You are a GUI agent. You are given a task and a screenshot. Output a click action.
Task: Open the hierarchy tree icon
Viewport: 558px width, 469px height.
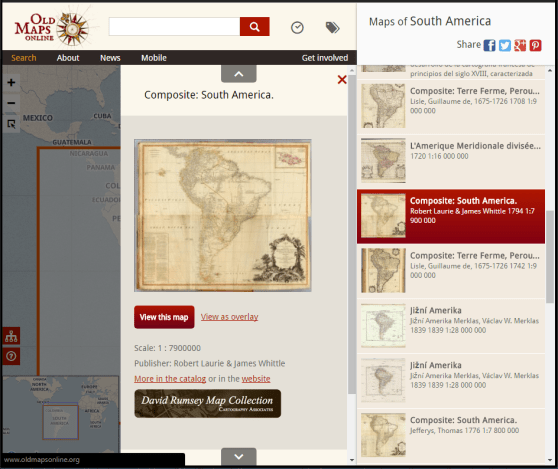click(x=11, y=336)
